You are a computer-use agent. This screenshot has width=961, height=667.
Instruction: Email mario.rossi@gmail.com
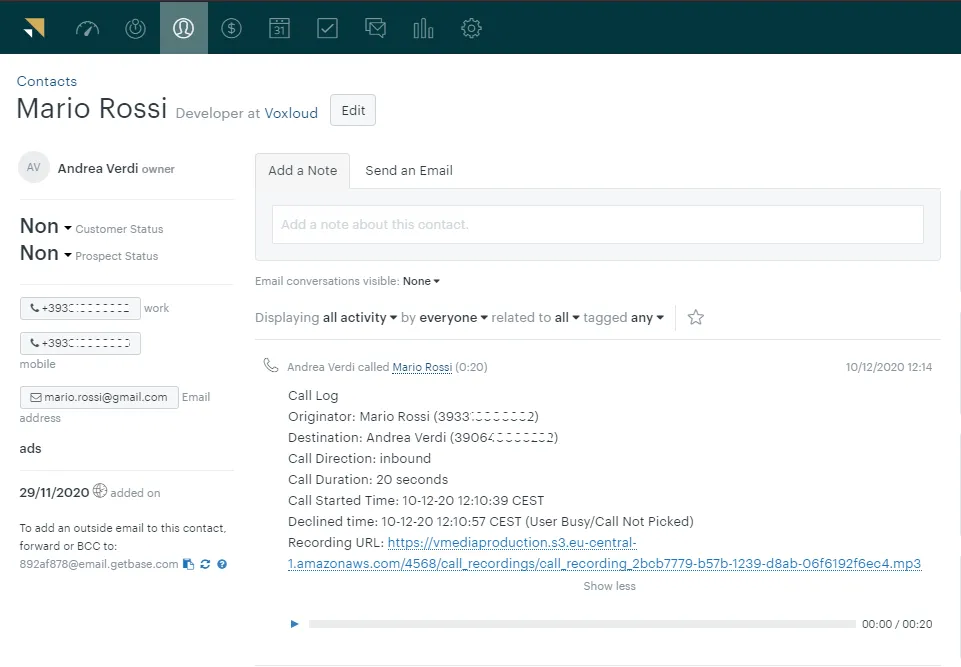(x=99, y=397)
